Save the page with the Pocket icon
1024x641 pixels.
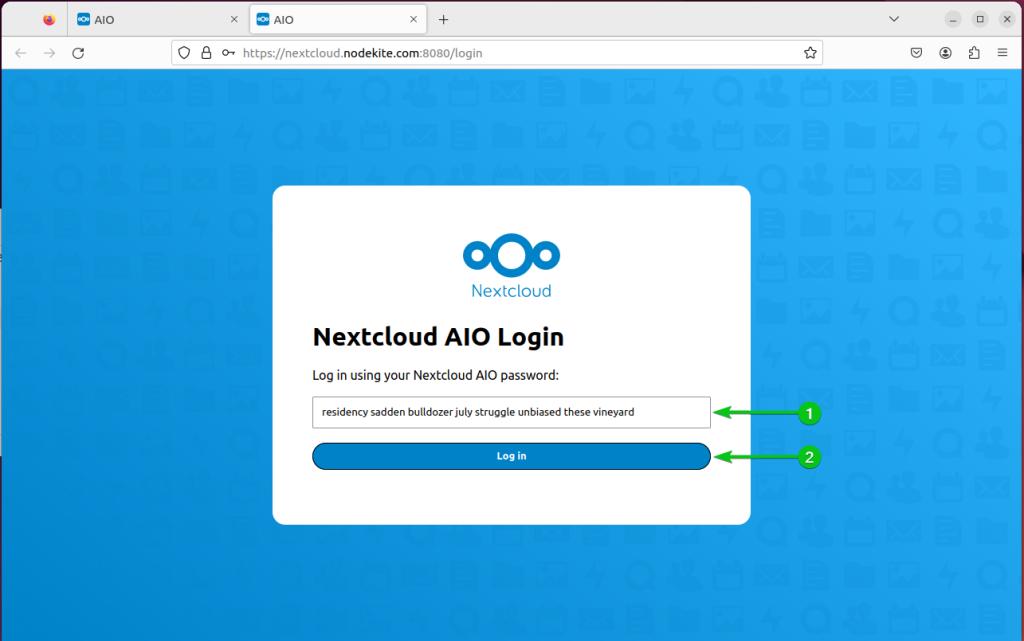[x=916, y=52]
